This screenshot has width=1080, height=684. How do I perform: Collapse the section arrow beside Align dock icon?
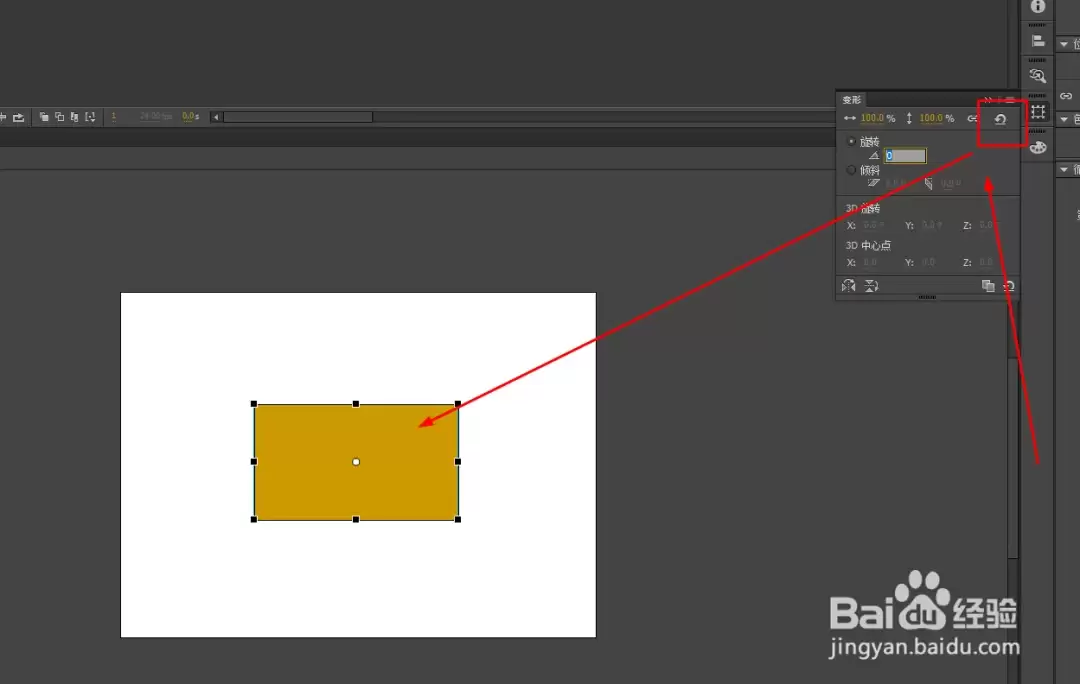click(x=1064, y=44)
